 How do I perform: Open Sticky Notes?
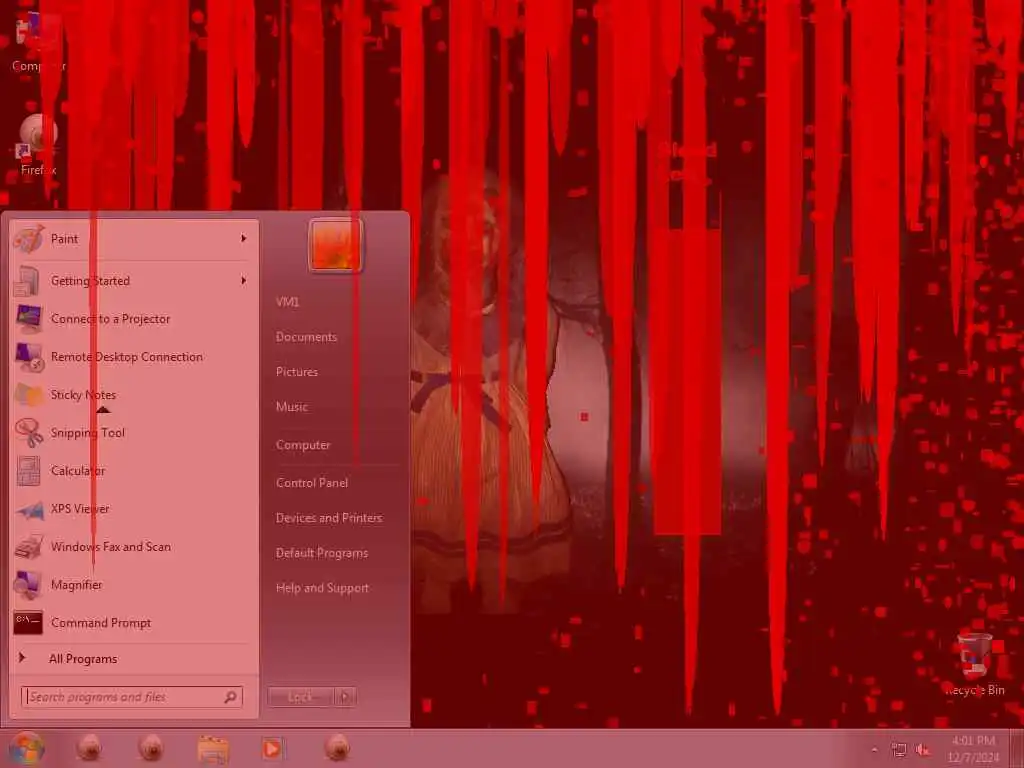(134, 394)
